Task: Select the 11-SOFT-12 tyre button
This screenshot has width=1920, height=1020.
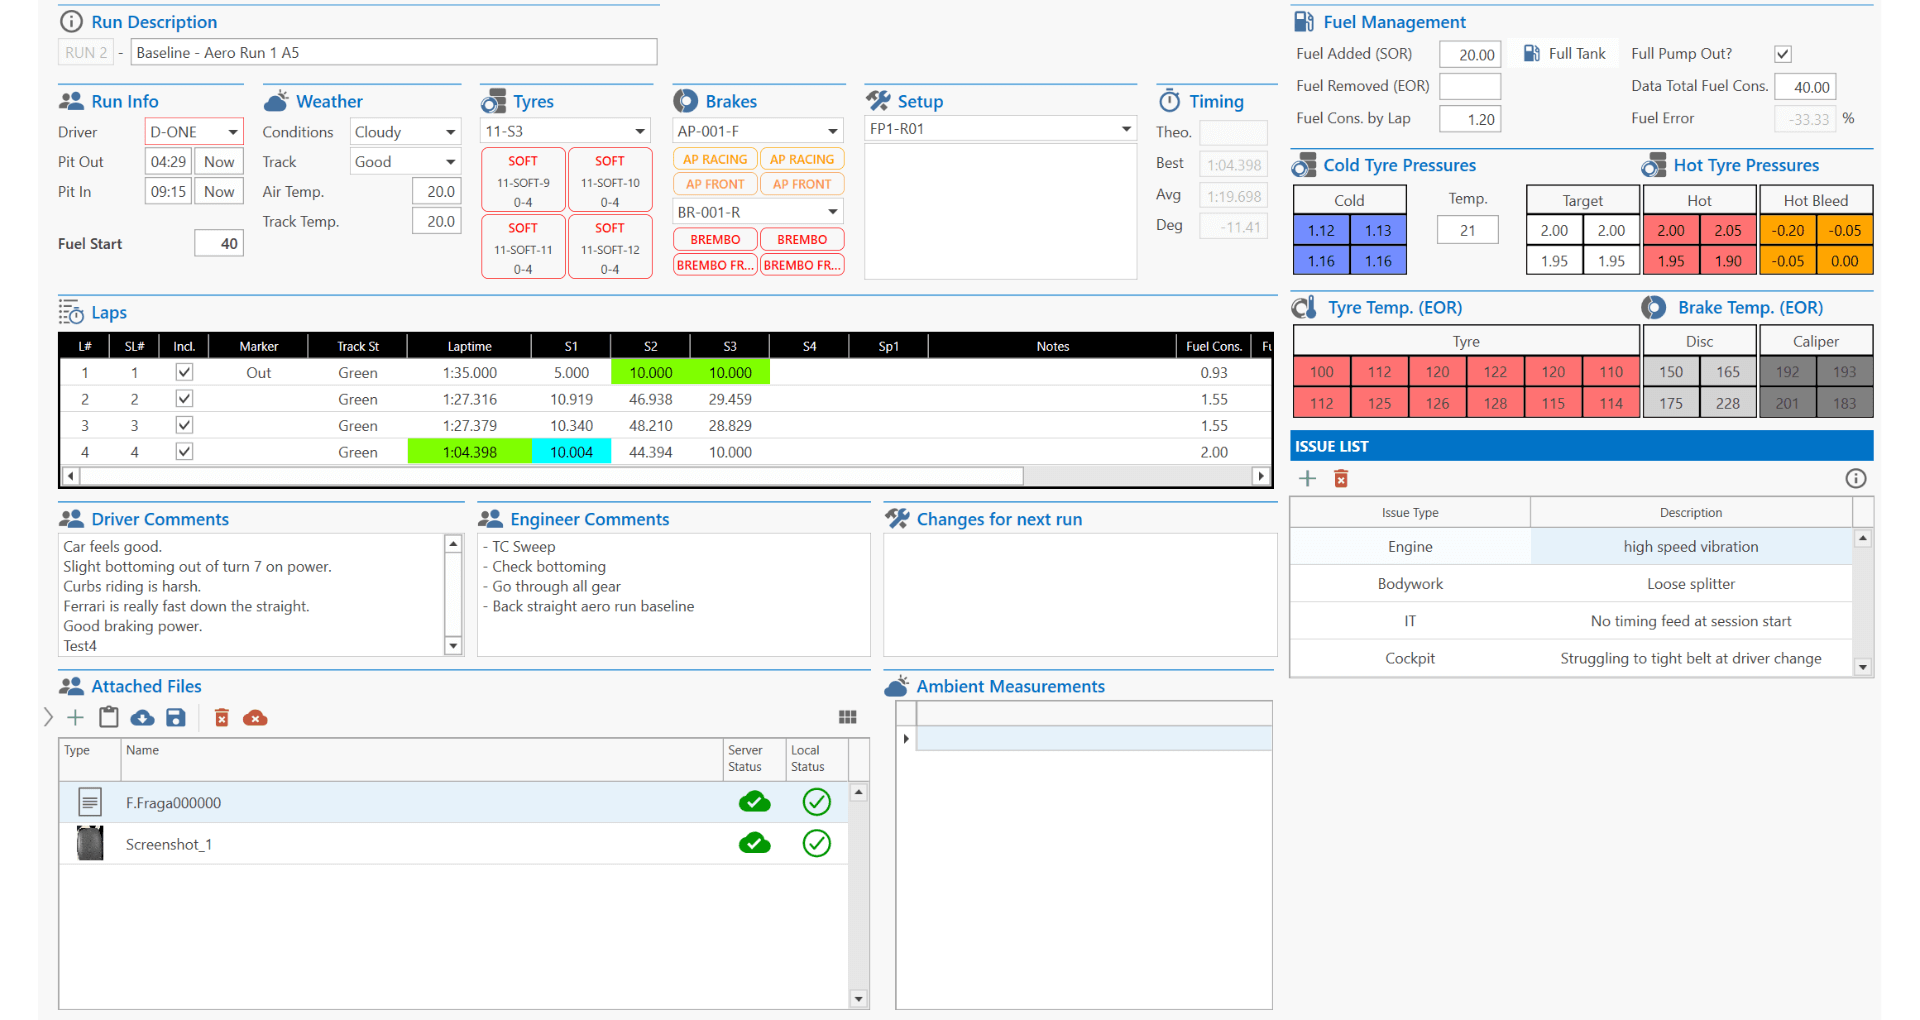Action: 610,248
